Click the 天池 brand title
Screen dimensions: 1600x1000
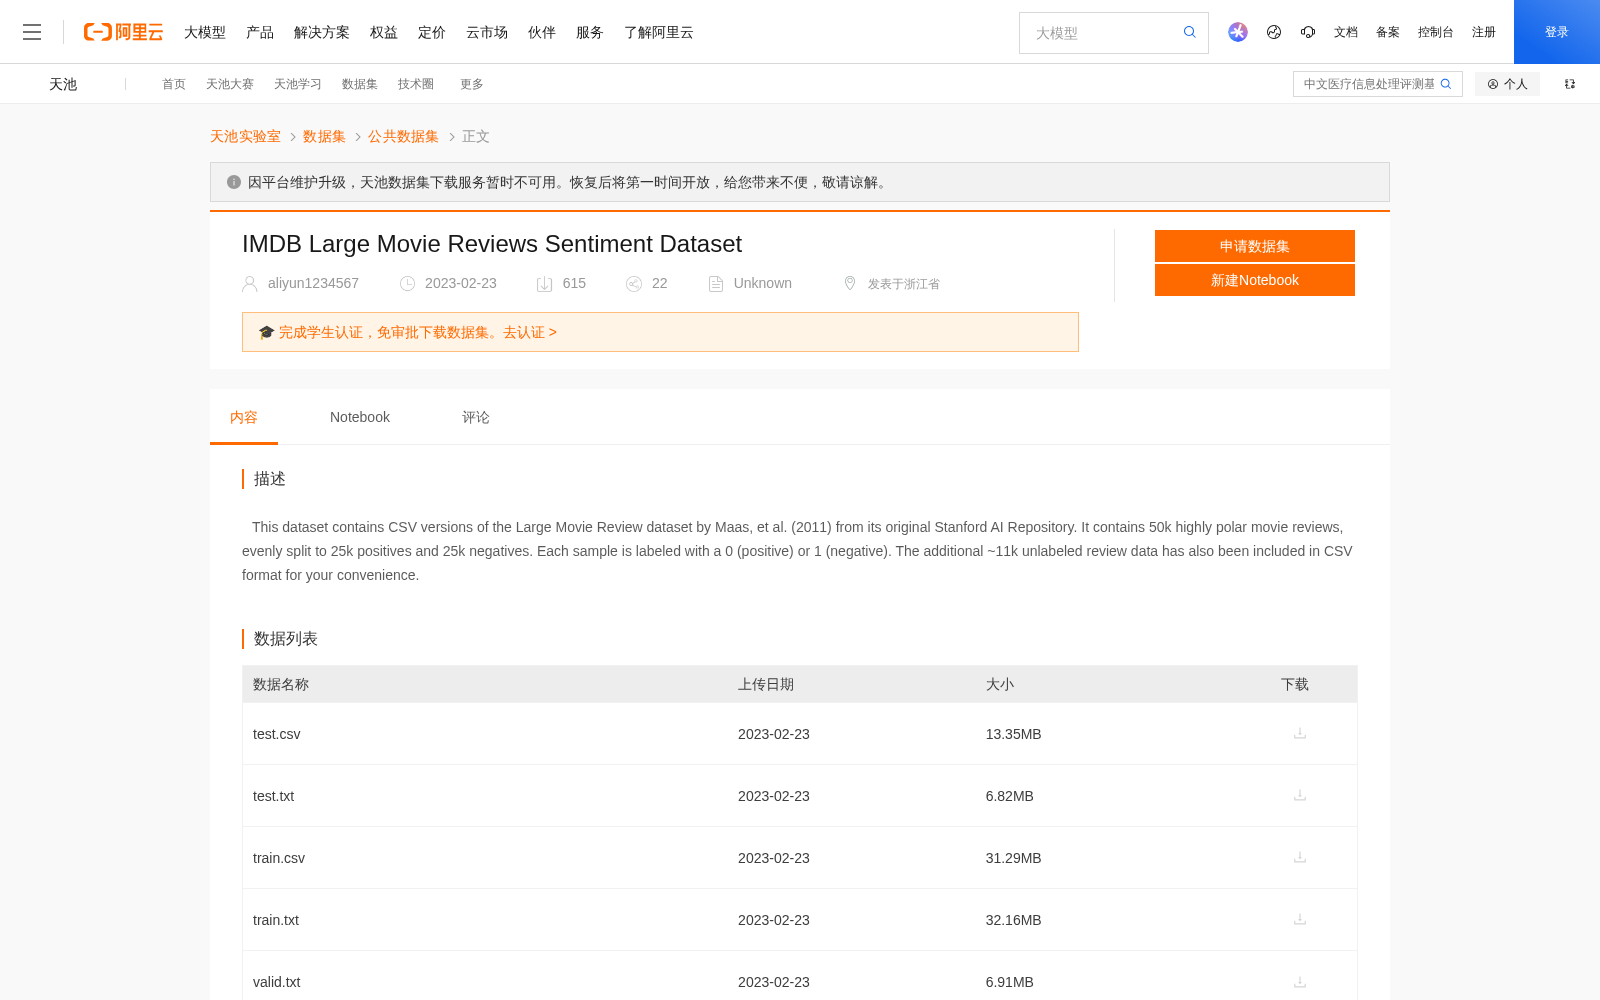pyautogui.click(x=63, y=84)
